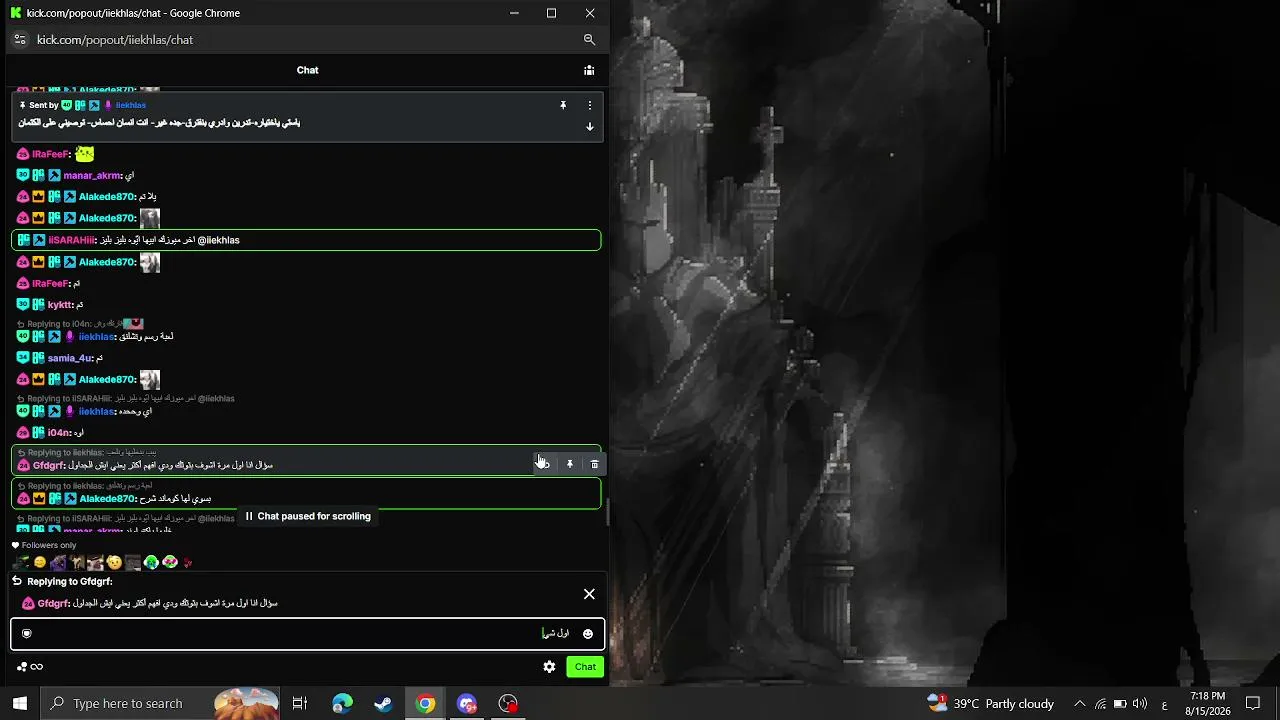Insert the yellow smiling emote from quick row
The image size is (1280, 720).
pyautogui.click(x=40, y=563)
